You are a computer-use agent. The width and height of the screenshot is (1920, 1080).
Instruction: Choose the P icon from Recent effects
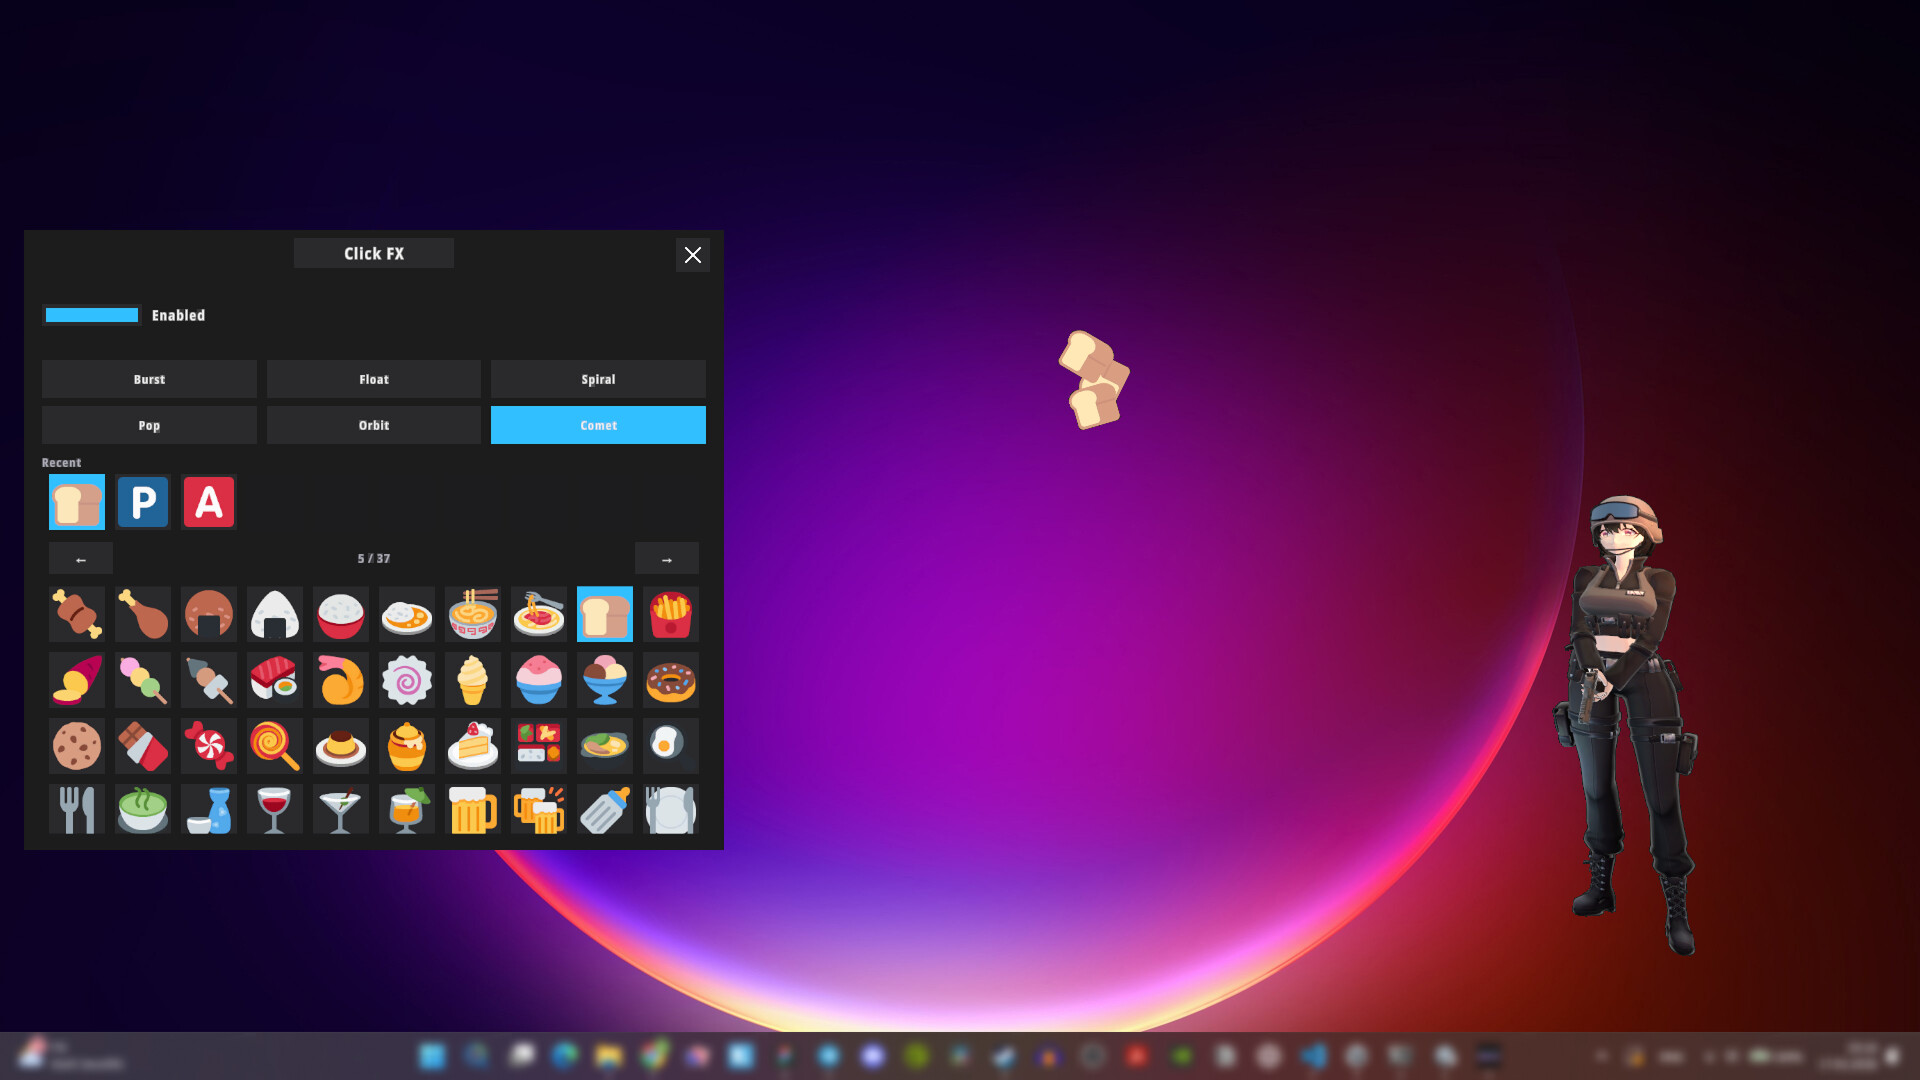(143, 502)
